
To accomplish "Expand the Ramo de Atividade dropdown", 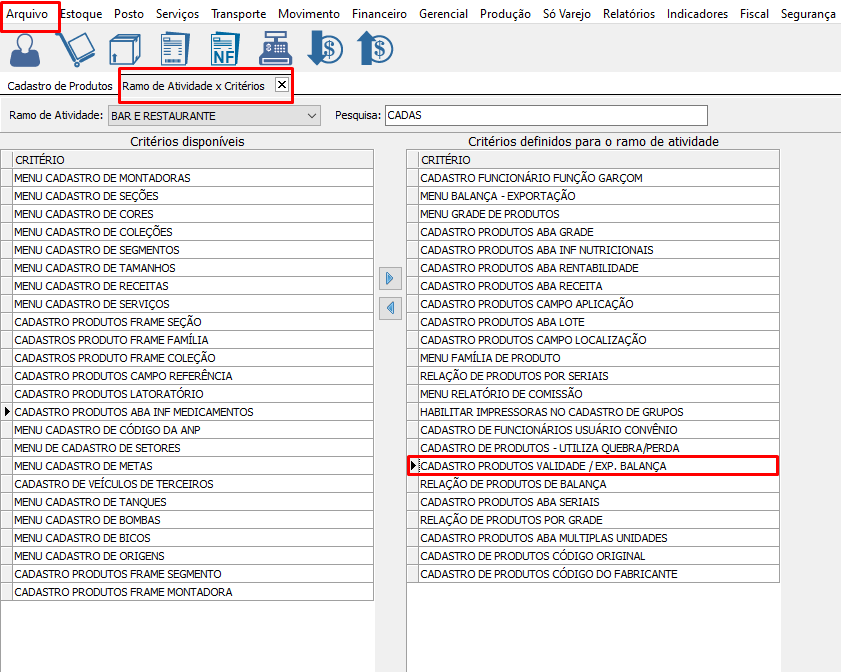I will tap(311, 116).
